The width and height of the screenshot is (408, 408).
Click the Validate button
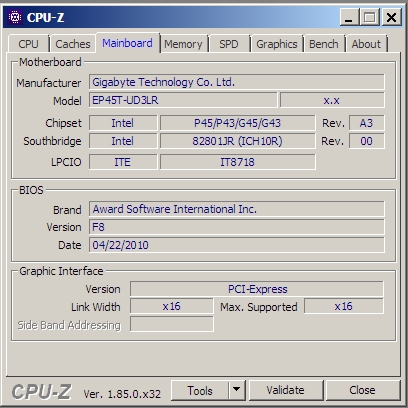pos(286,390)
